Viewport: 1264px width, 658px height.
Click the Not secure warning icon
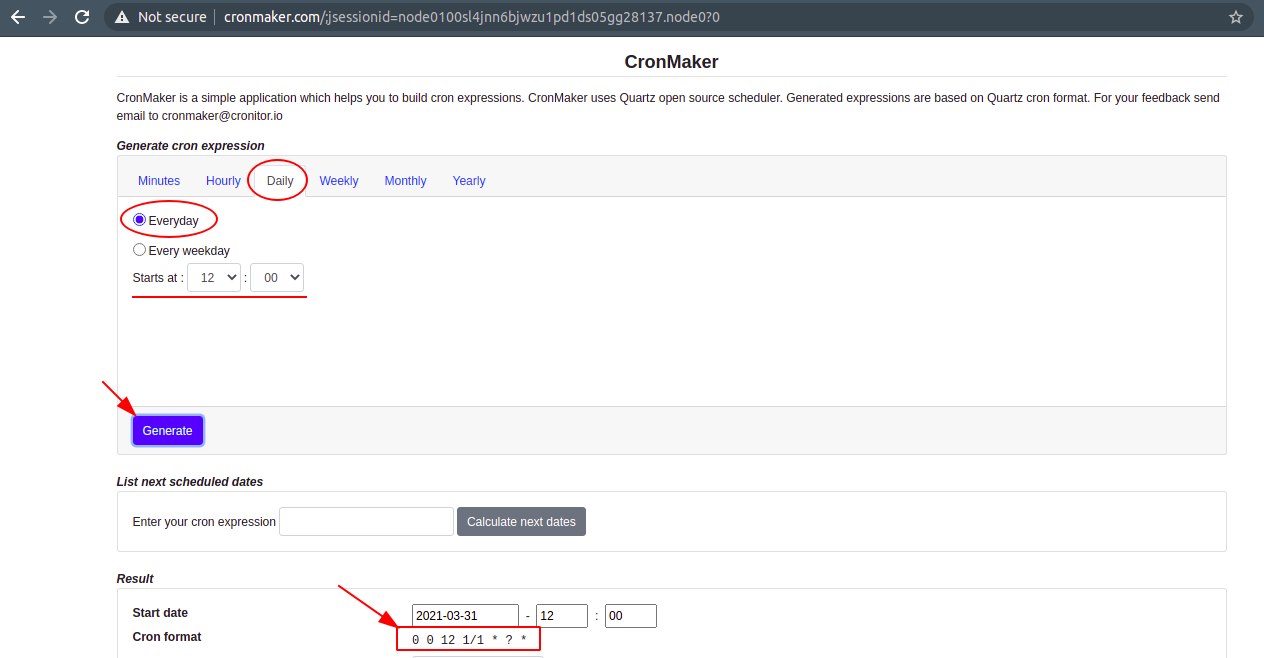tap(122, 17)
